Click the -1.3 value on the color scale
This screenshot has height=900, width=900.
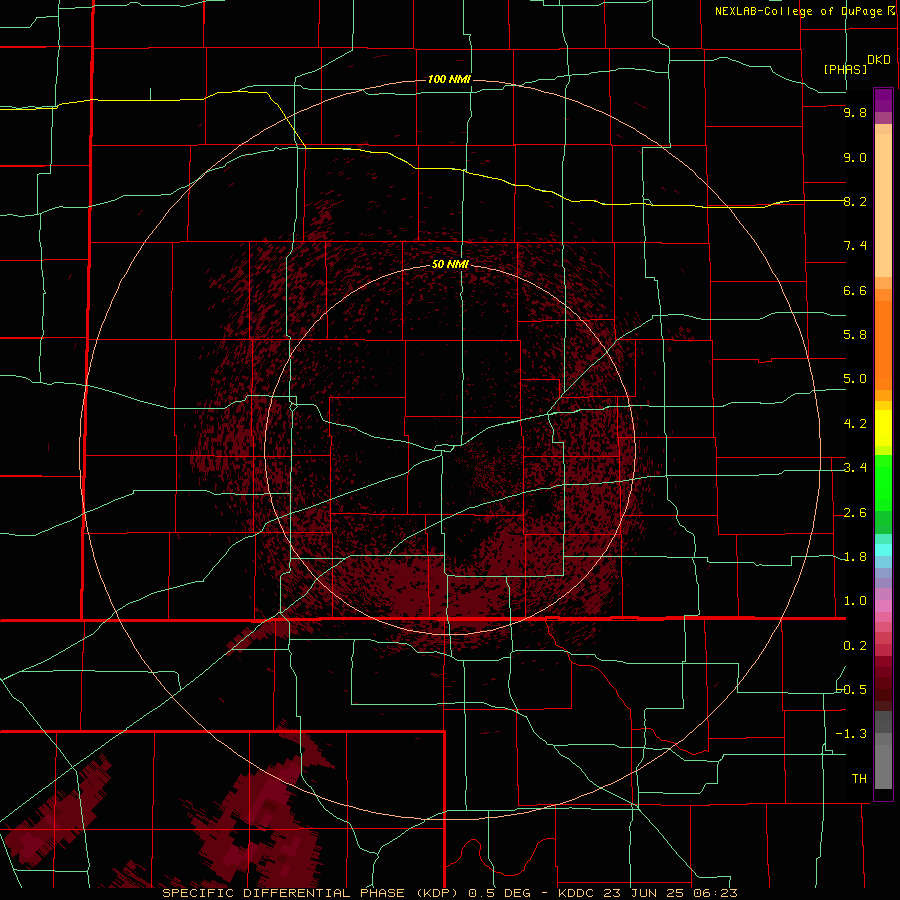[852, 734]
